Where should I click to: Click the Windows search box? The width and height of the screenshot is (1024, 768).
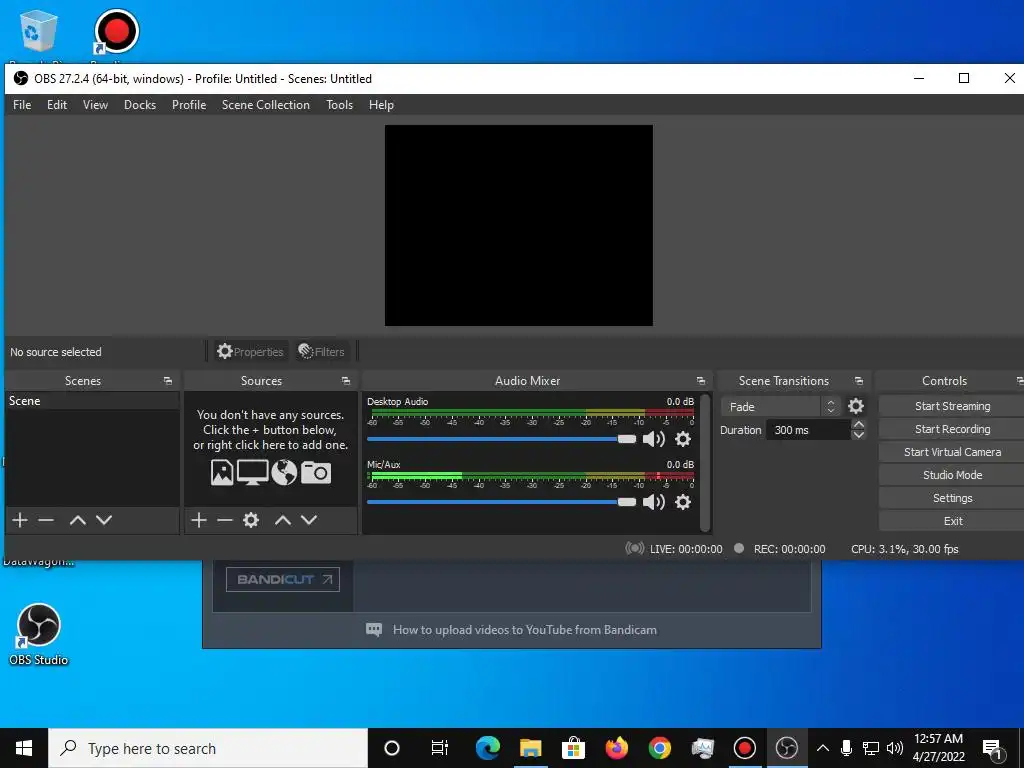point(208,748)
